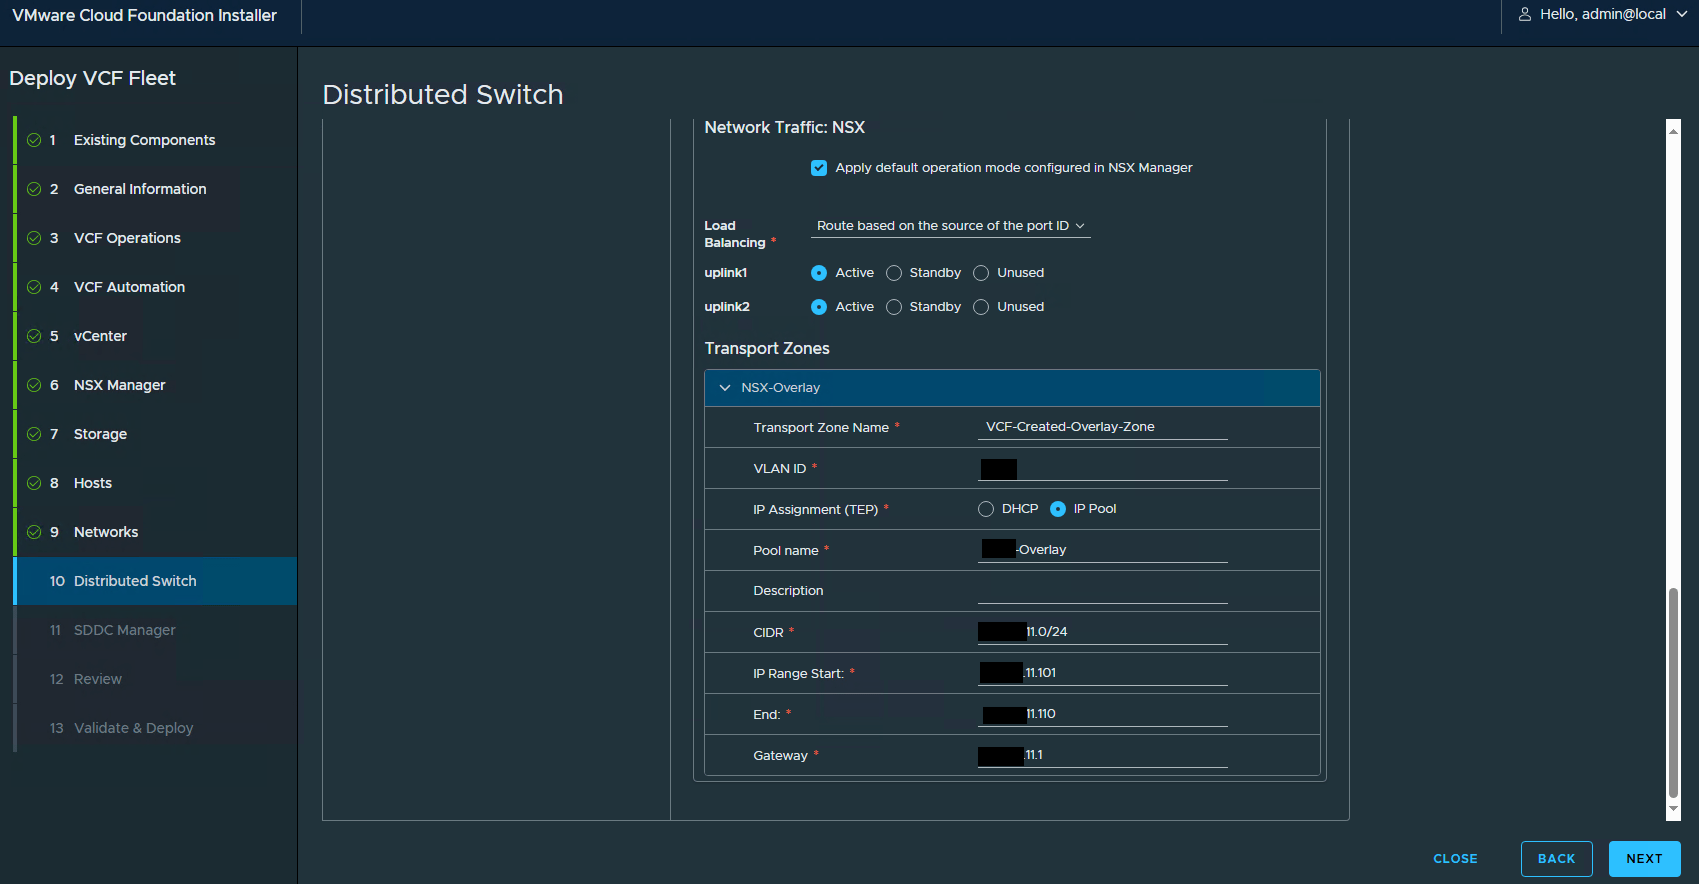Click the vCenter completed checkmark icon

coord(34,336)
